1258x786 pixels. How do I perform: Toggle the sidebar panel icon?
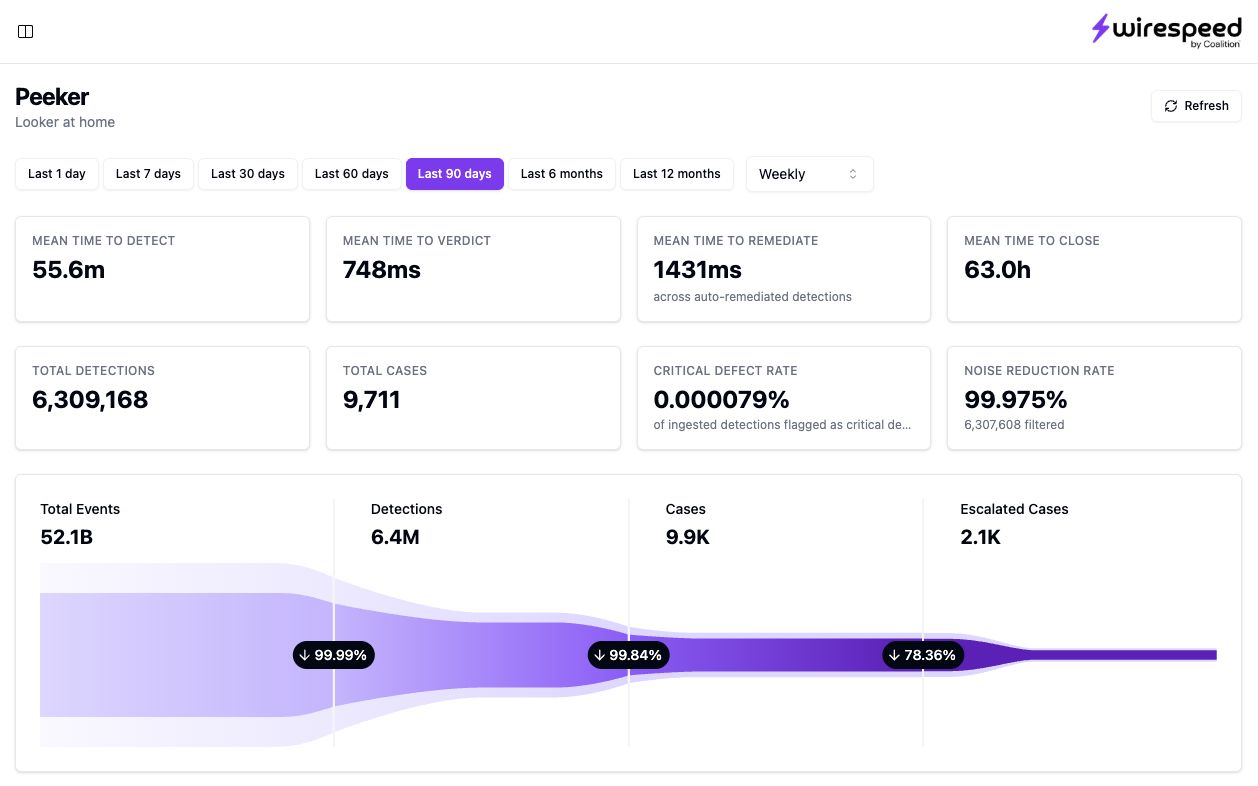point(26,31)
